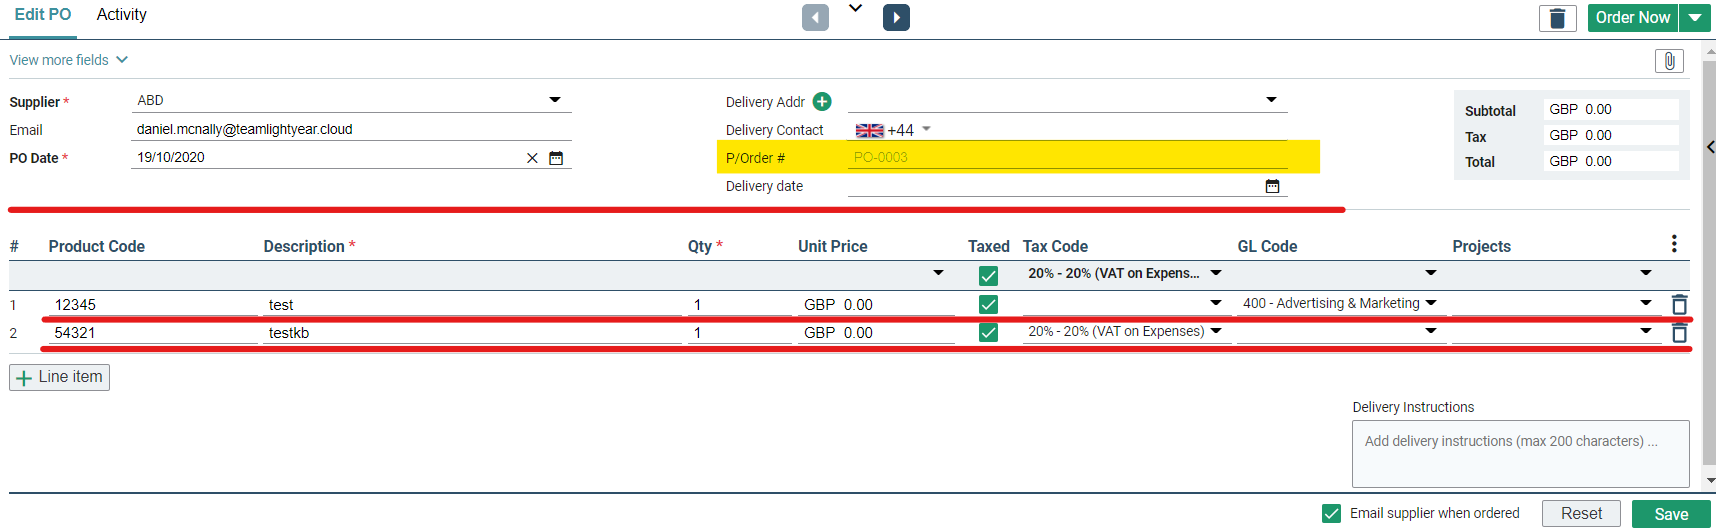Go to previous PO with left arrow
The image size is (1716, 530).
pos(815,18)
